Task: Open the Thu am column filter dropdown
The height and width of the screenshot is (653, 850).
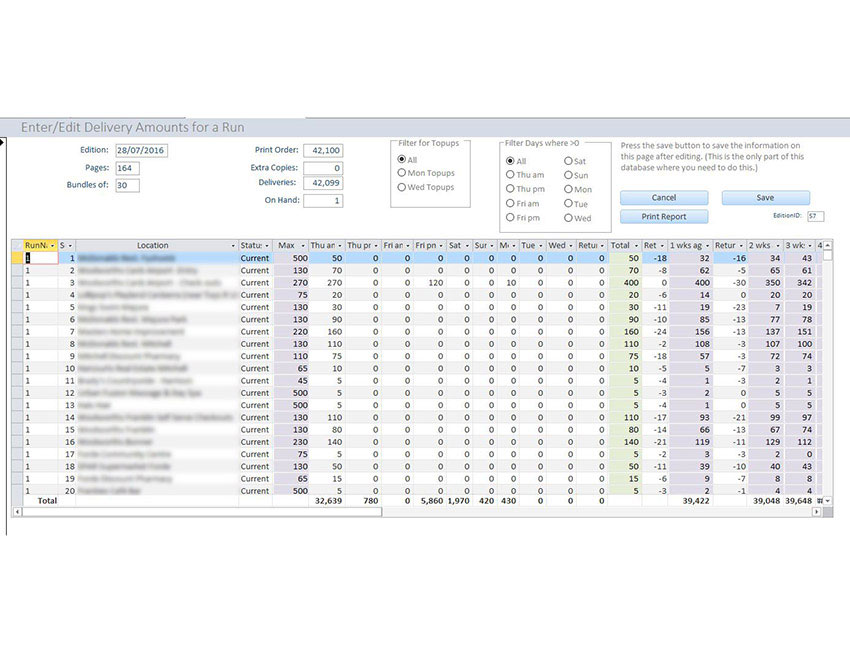Action: pos(340,245)
